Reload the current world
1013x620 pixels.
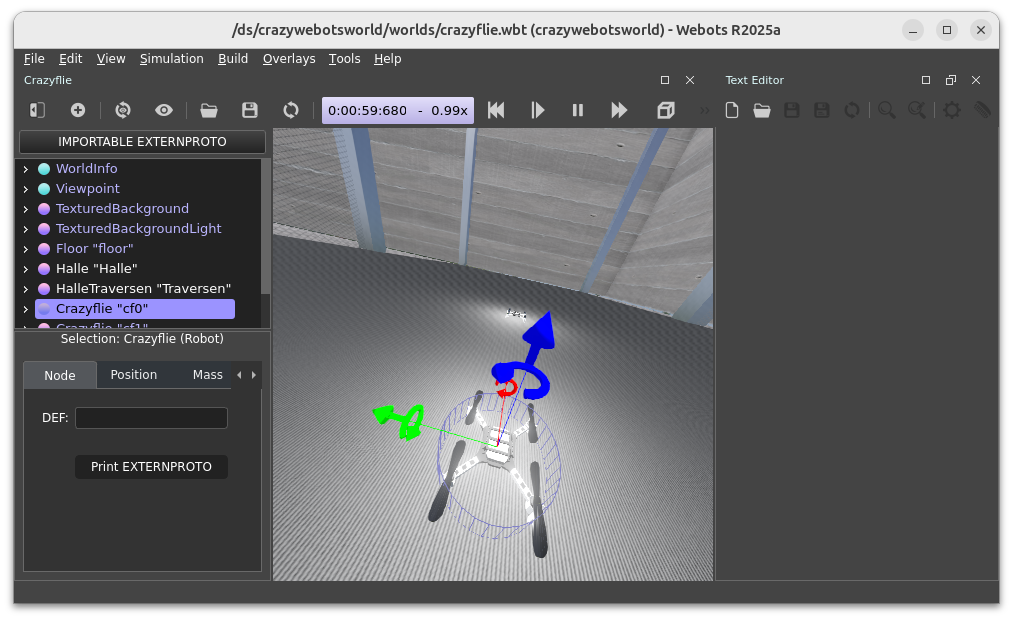pyautogui.click(x=290, y=110)
